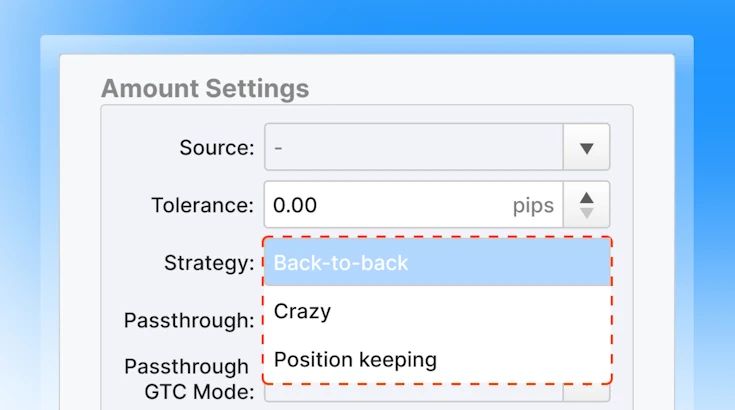Screen dimensions: 735x410
Task: Click the Passthrough GTC Mode label
Action: (189, 379)
